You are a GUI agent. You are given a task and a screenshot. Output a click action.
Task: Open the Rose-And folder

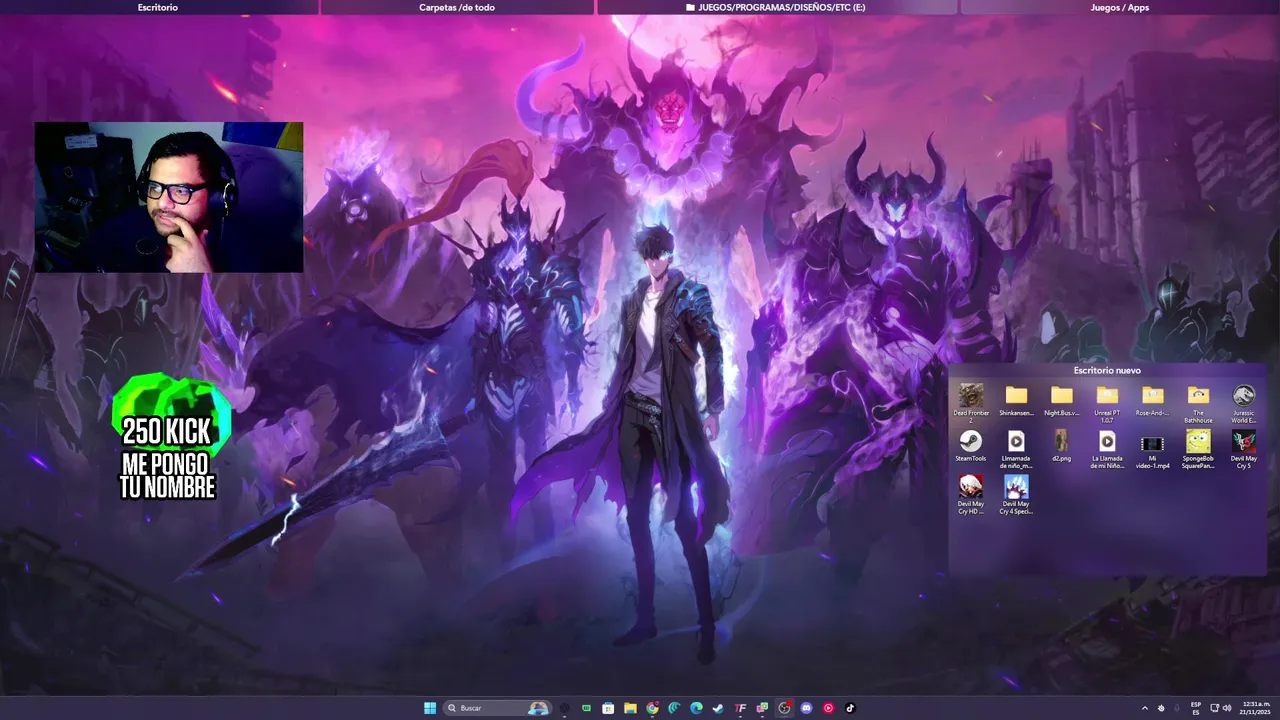tap(1152, 400)
